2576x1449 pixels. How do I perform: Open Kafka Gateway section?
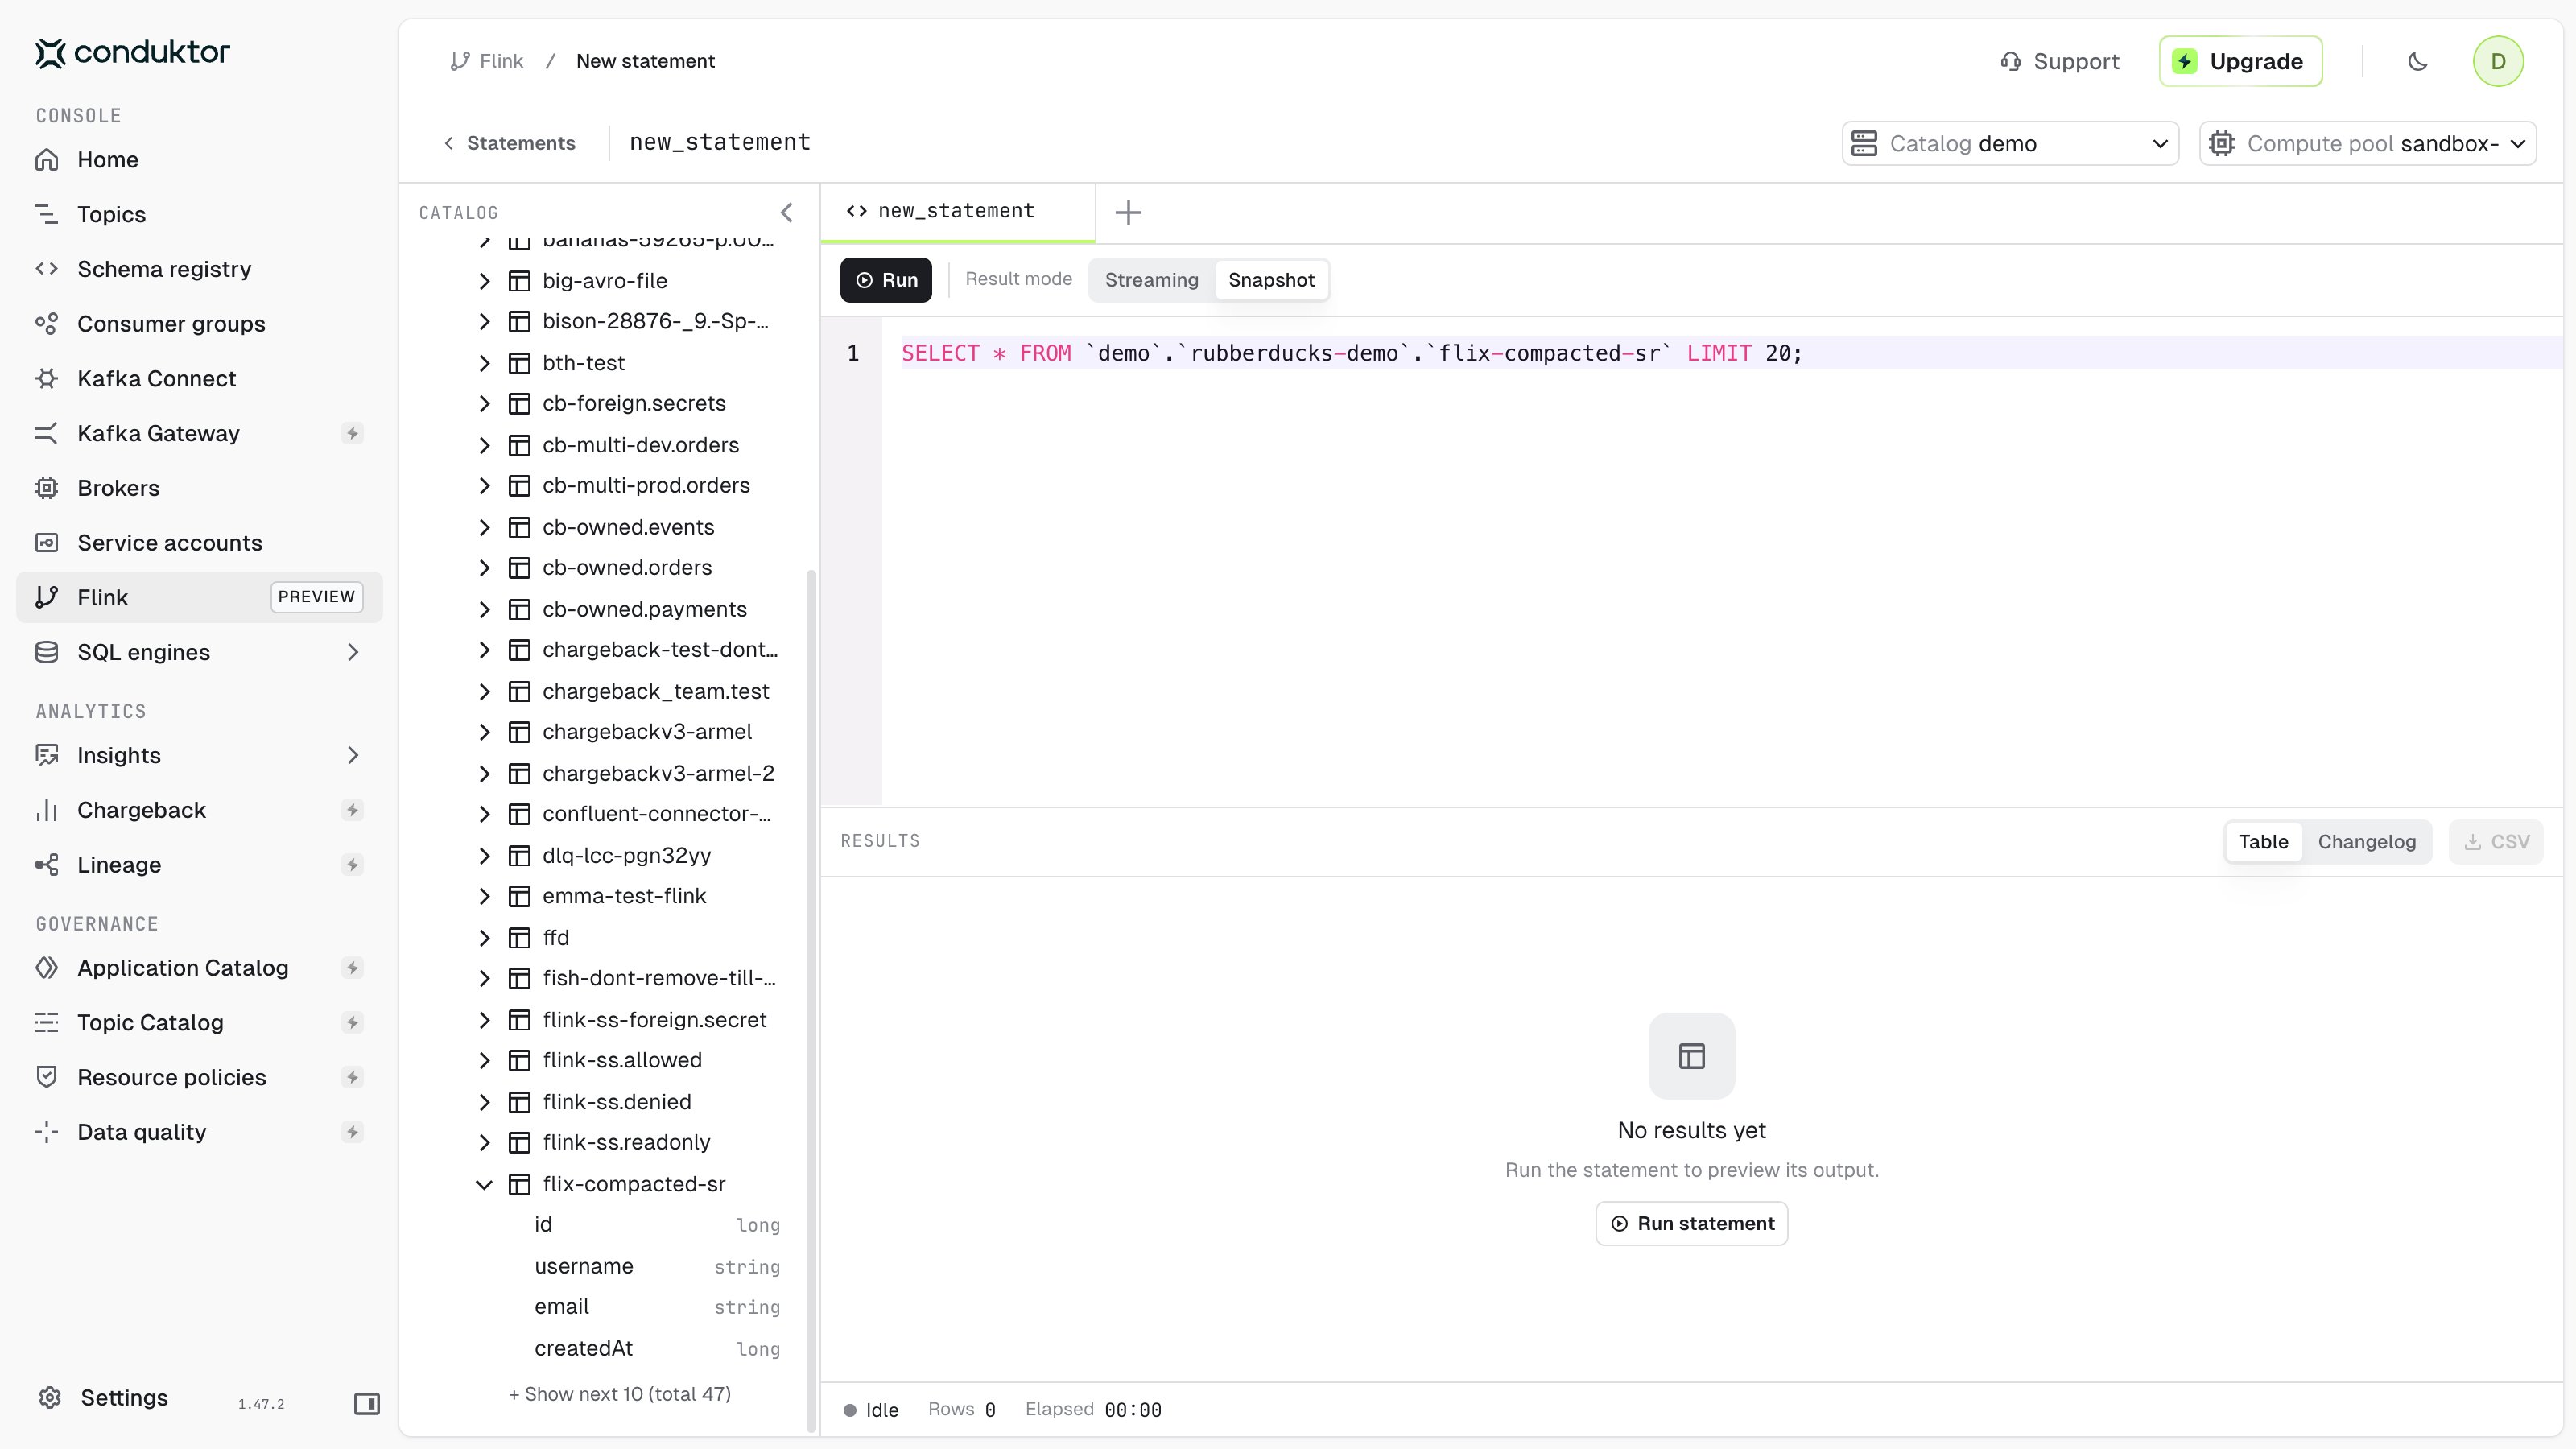click(199, 433)
